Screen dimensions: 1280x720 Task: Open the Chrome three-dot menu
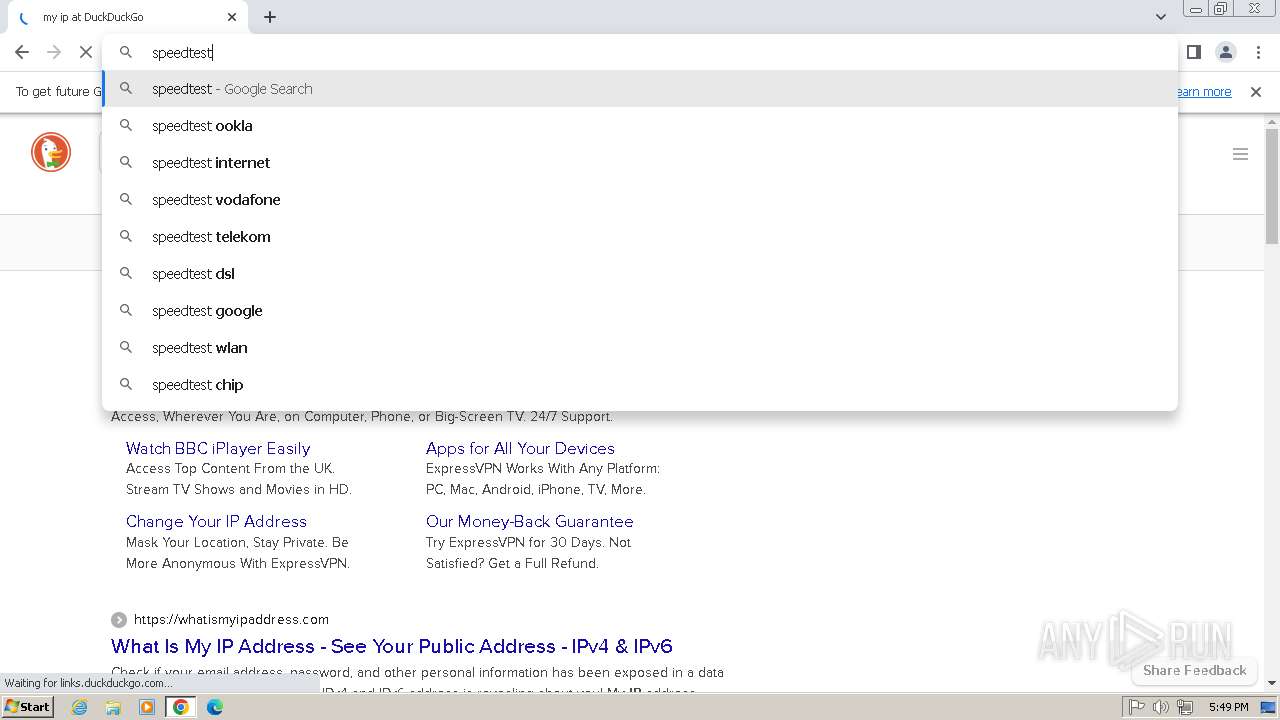click(x=1258, y=52)
